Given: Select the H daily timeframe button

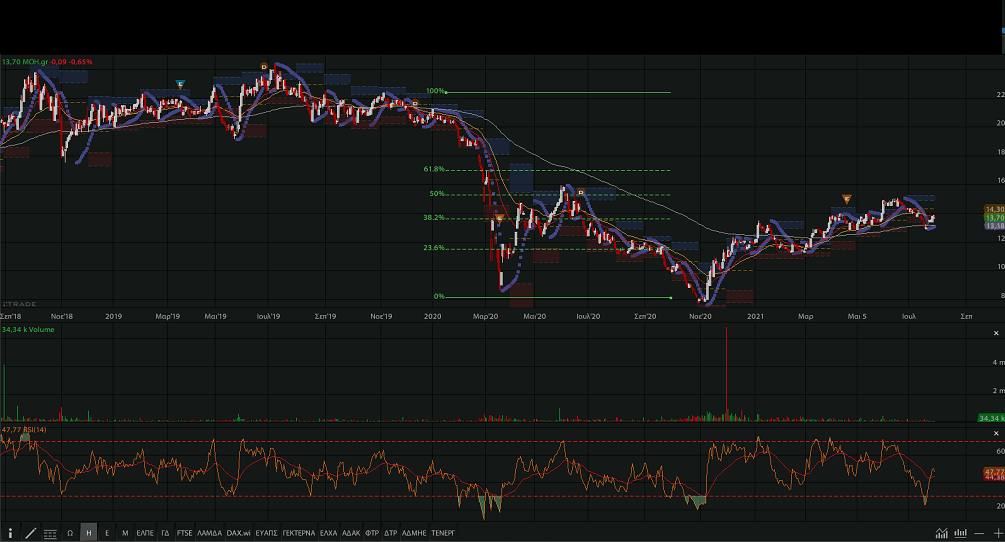Looking at the screenshot, I should [89, 534].
